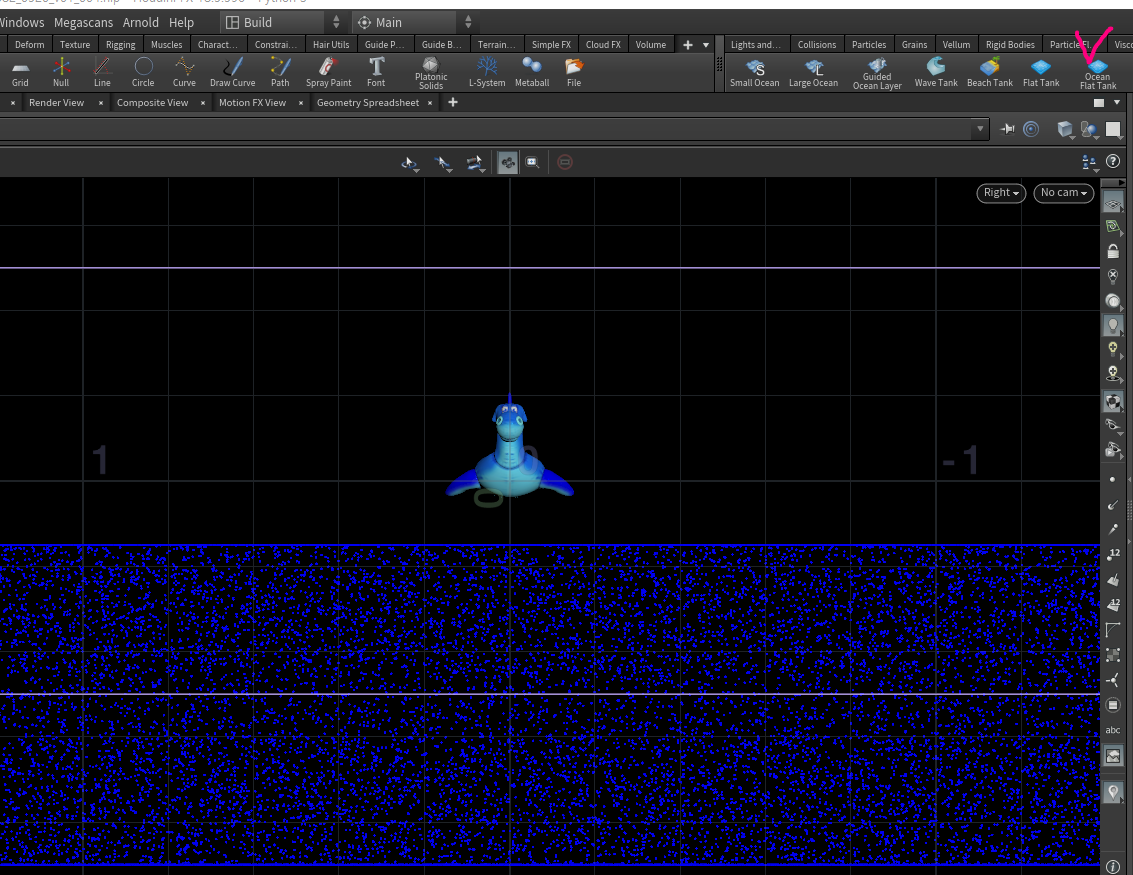
Task: Click the Large Ocean shelf tool
Action: click(814, 73)
